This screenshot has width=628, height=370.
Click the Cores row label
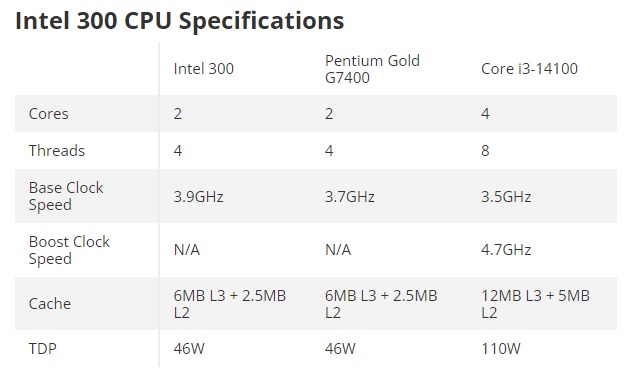tap(48, 114)
